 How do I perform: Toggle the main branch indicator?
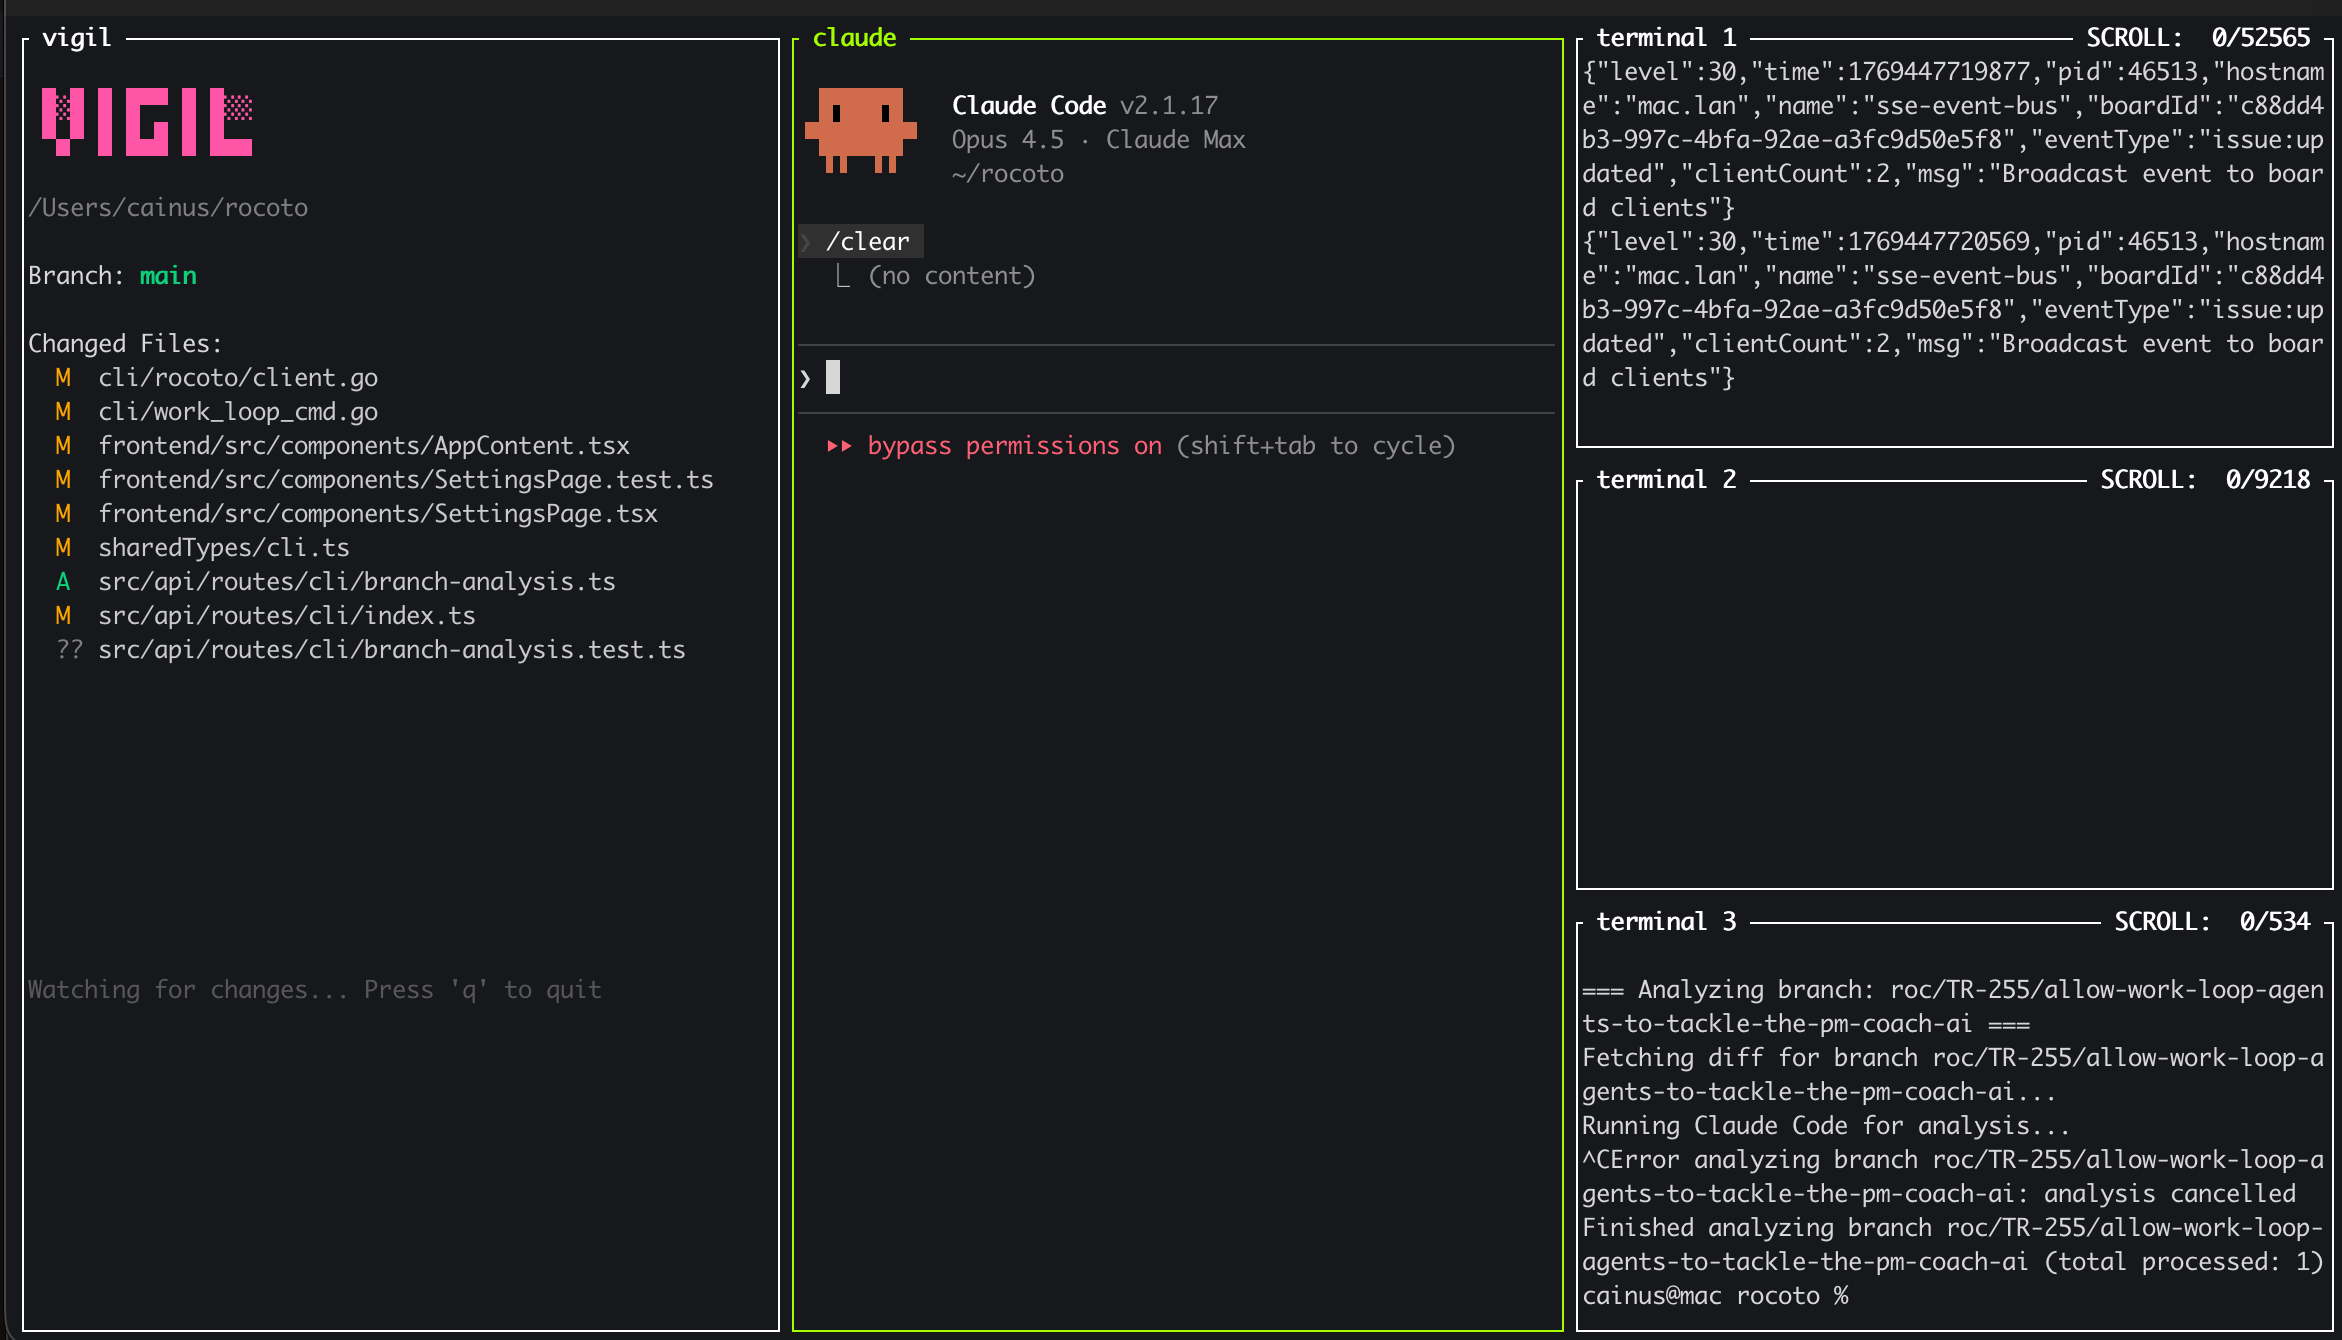(x=168, y=275)
